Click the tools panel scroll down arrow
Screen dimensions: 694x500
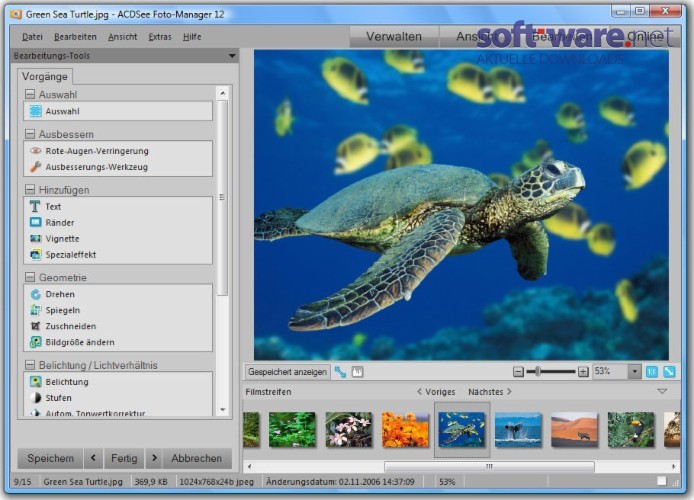(223, 410)
